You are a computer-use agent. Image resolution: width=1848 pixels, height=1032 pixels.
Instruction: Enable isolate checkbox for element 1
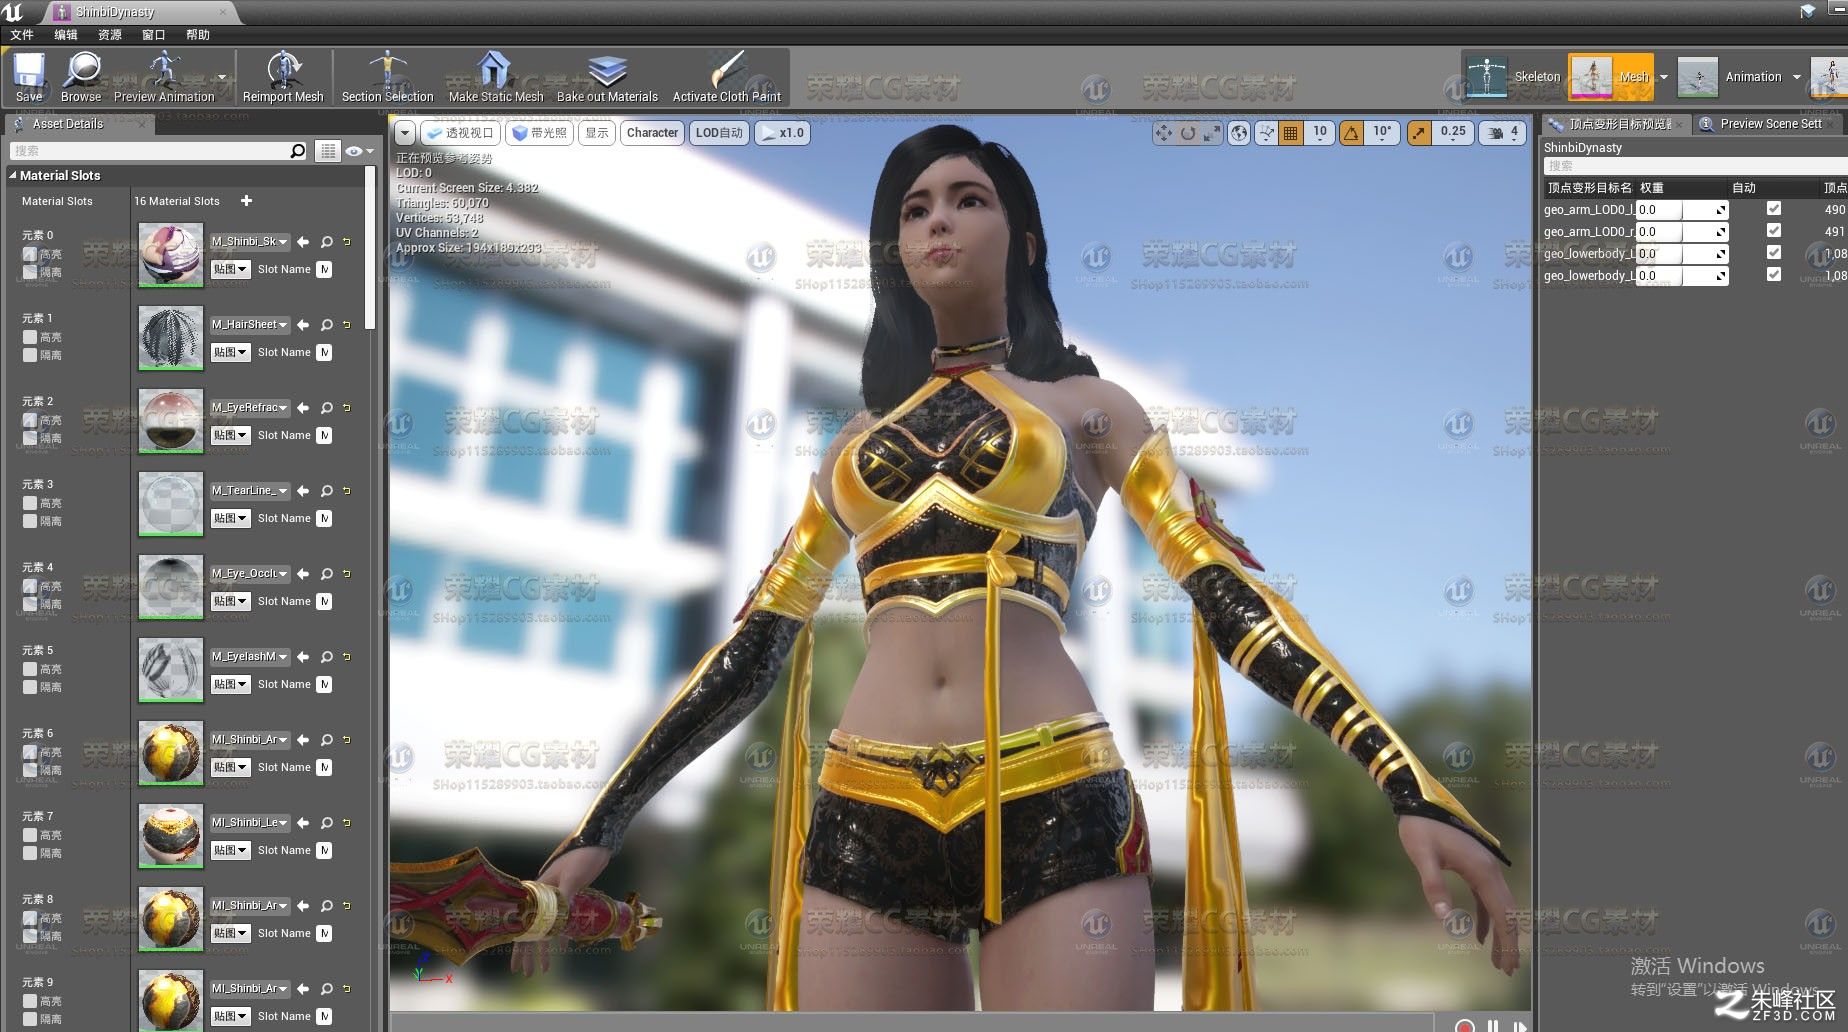[x=30, y=355]
